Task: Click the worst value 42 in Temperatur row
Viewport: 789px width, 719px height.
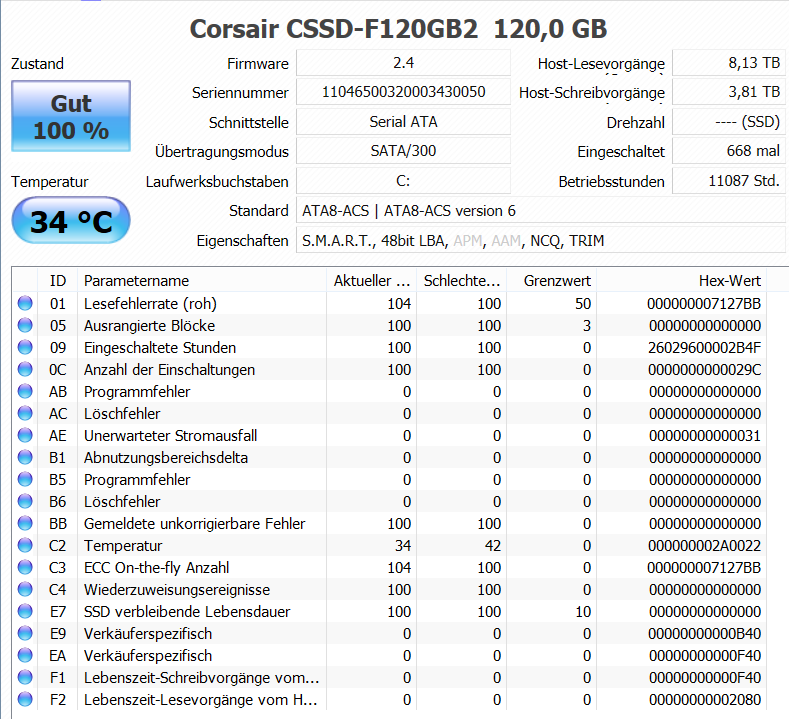Action: [493, 545]
